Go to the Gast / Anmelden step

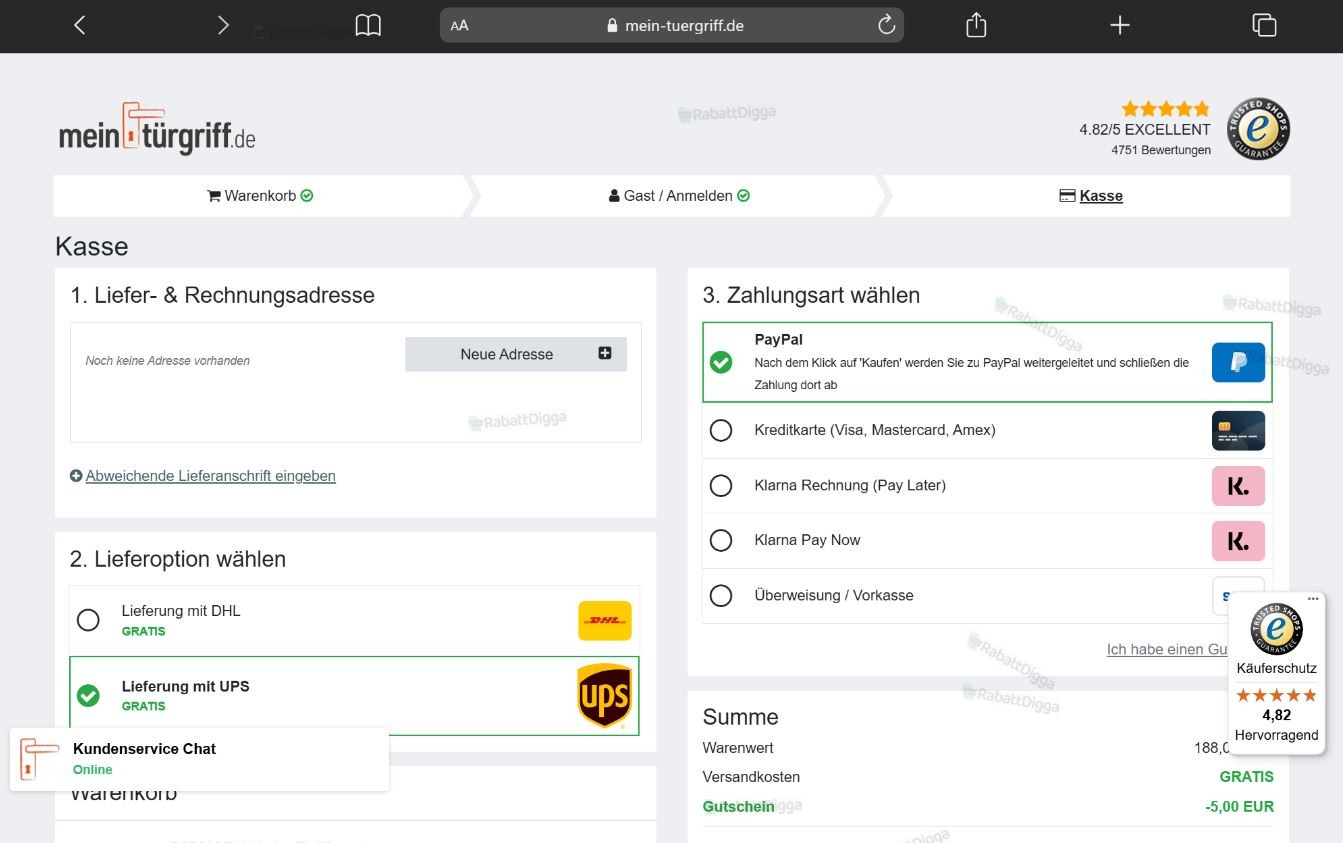tap(679, 196)
